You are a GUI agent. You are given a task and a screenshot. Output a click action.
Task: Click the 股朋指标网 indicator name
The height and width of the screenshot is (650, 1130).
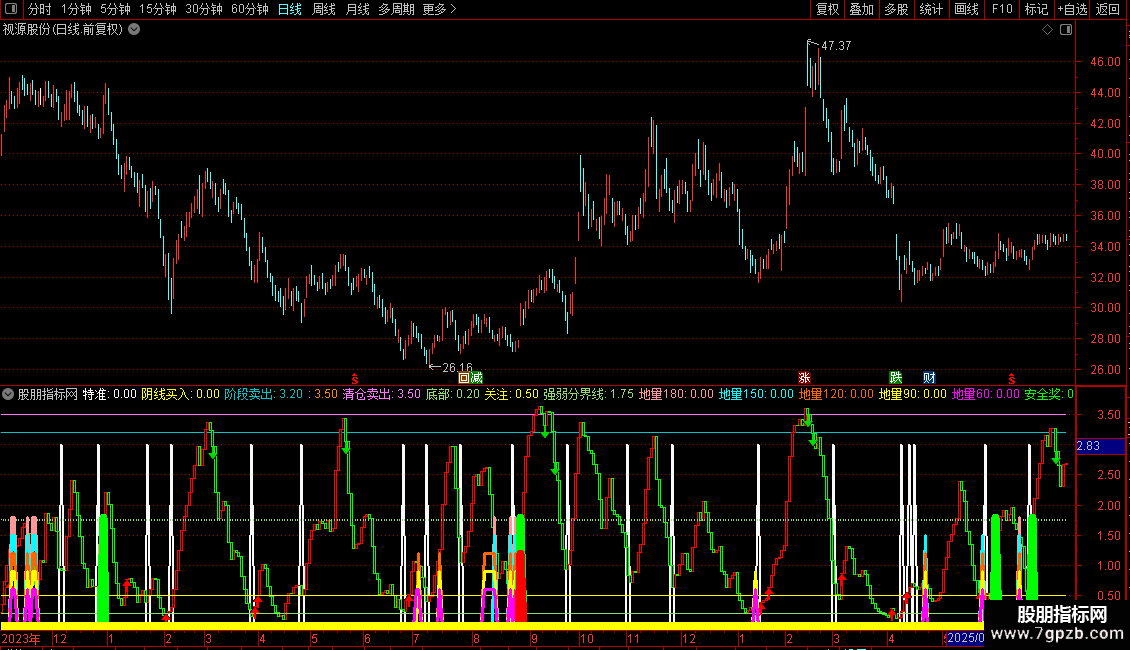click(48, 394)
